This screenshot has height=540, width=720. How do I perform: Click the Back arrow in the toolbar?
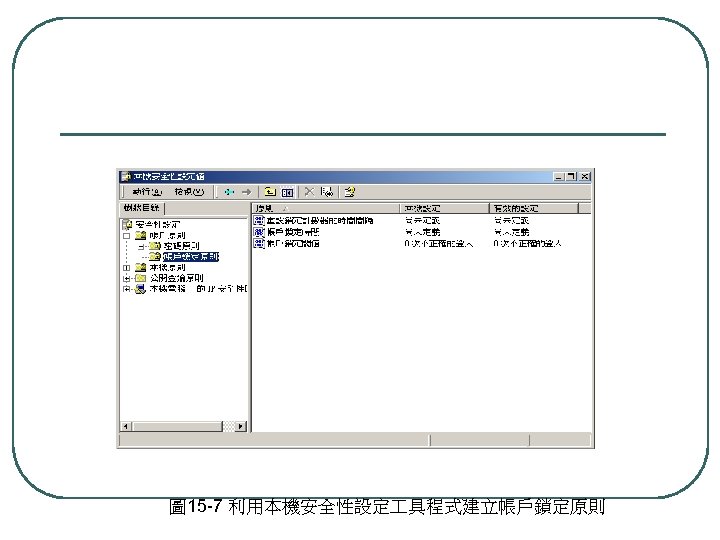(229, 192)
